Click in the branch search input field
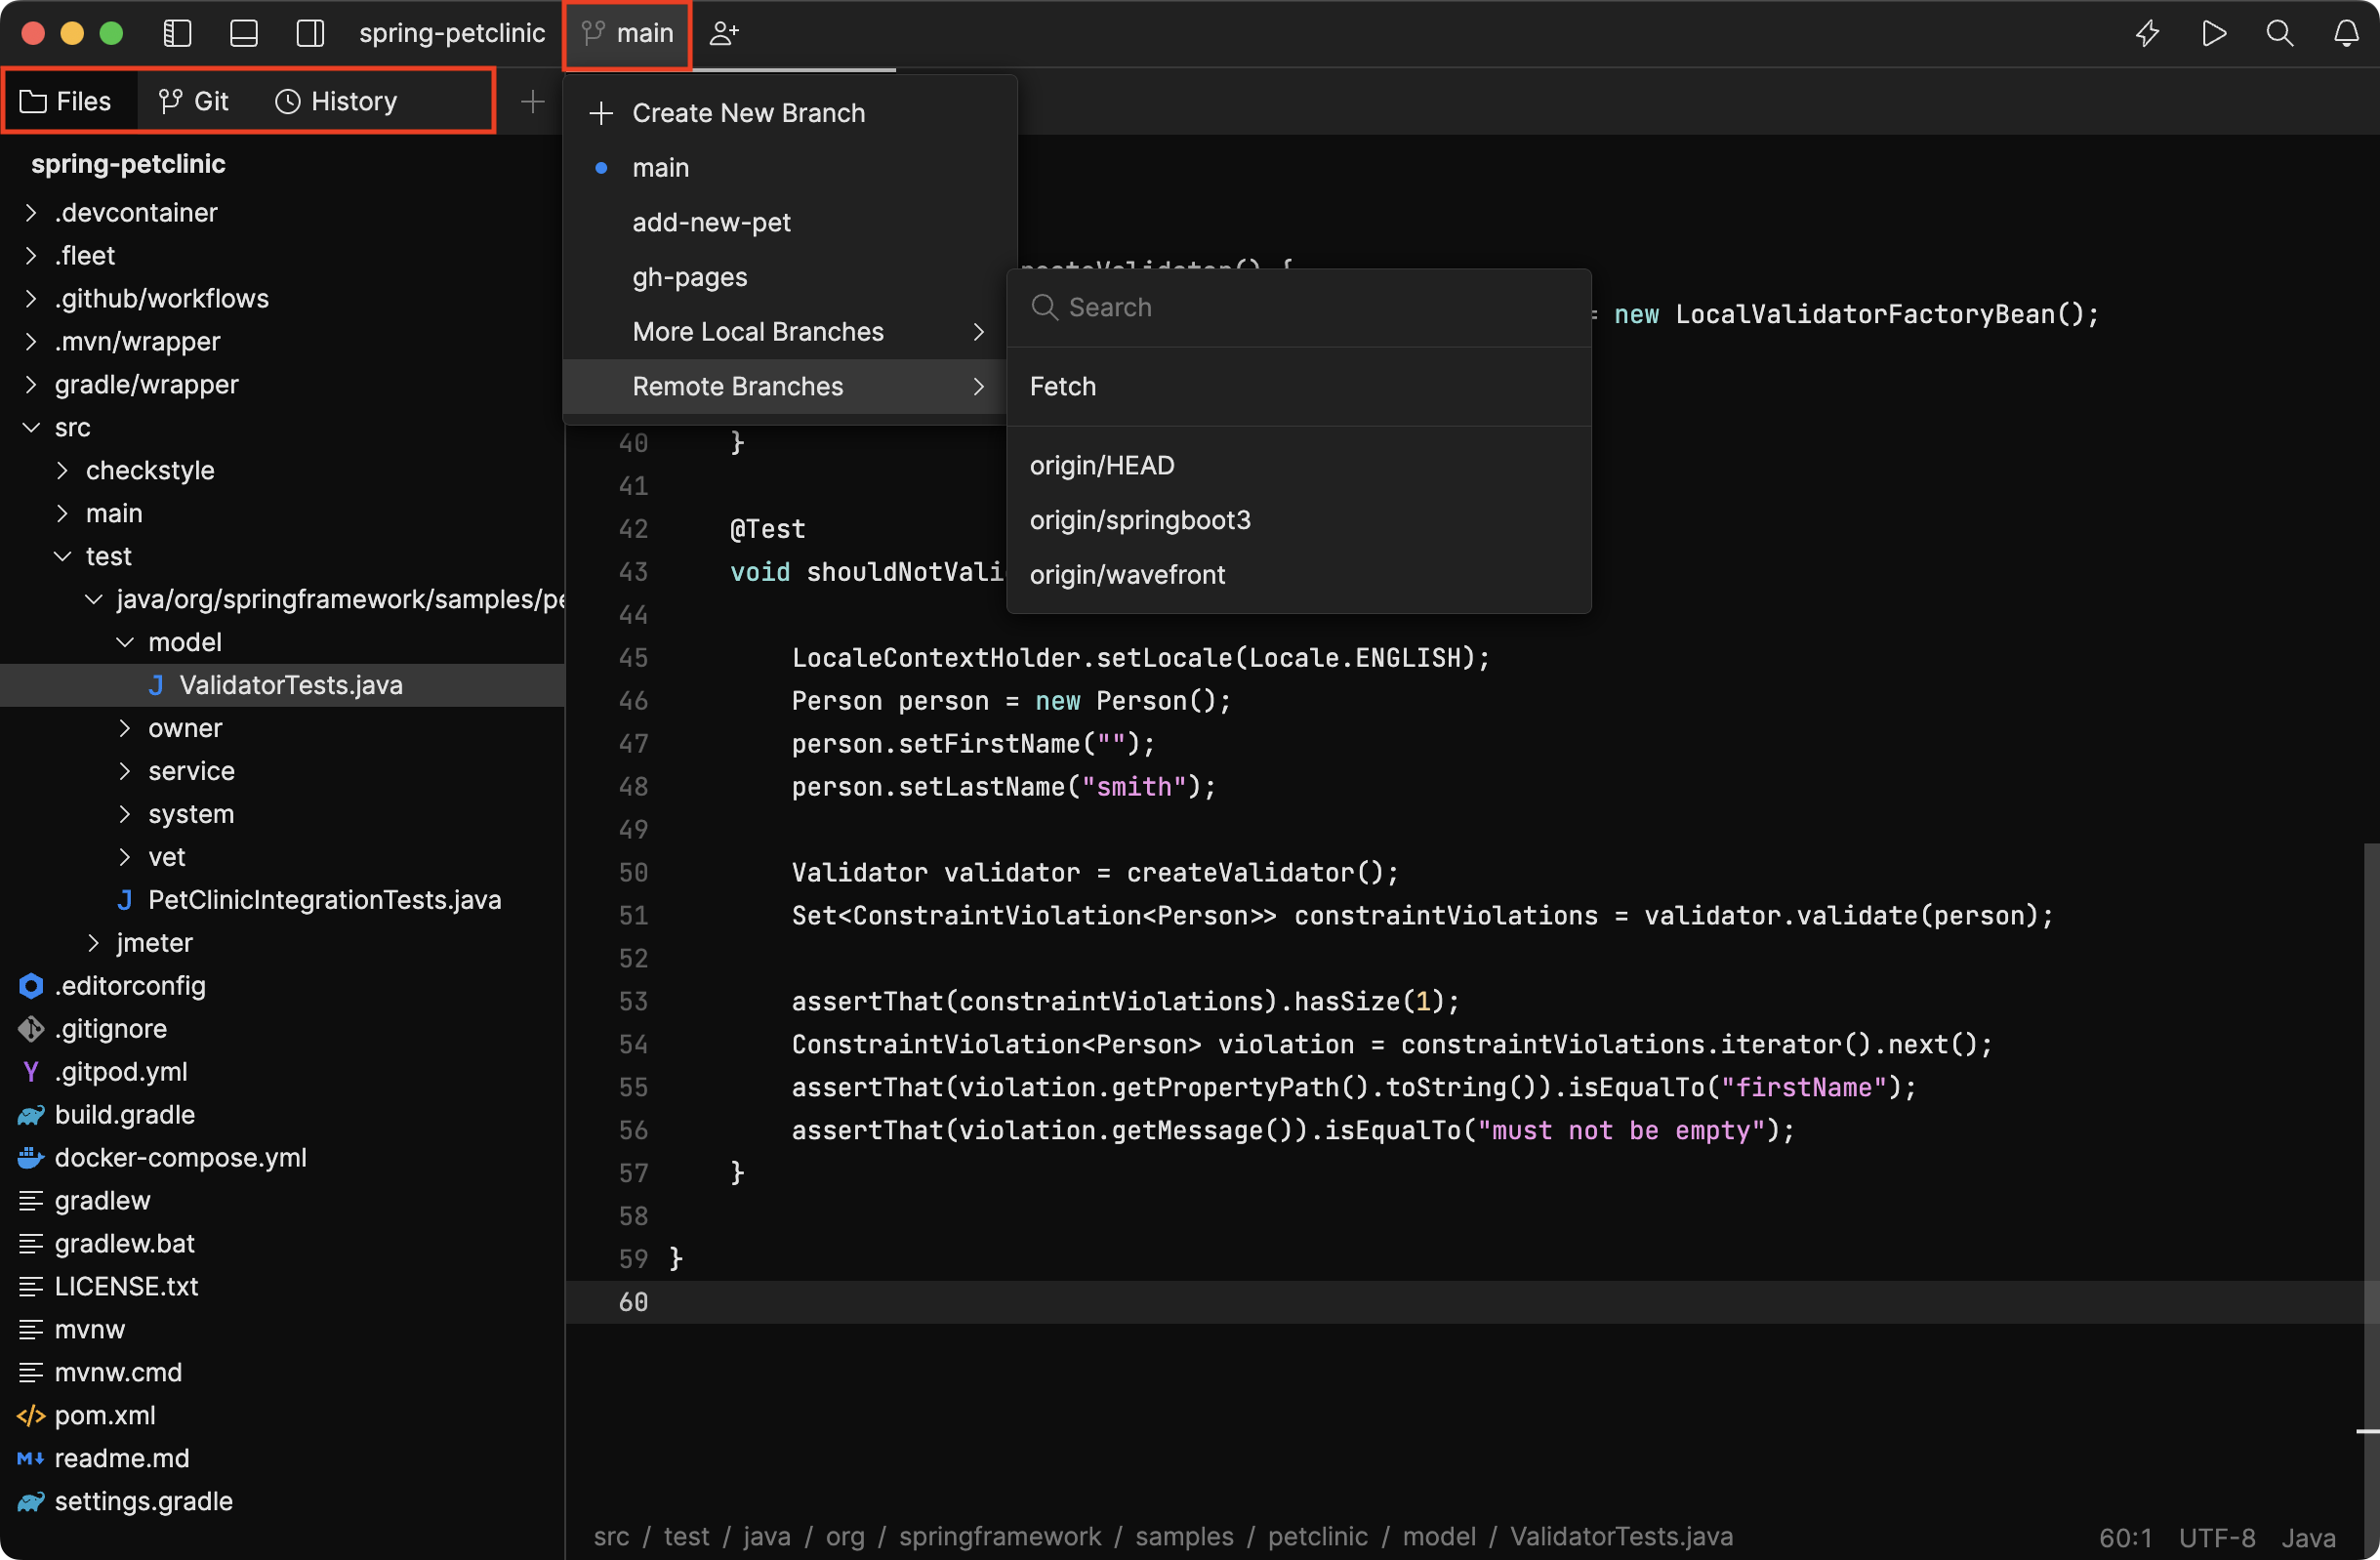The width and height of the screenshot is (2380, 1560). point(1297,307)
